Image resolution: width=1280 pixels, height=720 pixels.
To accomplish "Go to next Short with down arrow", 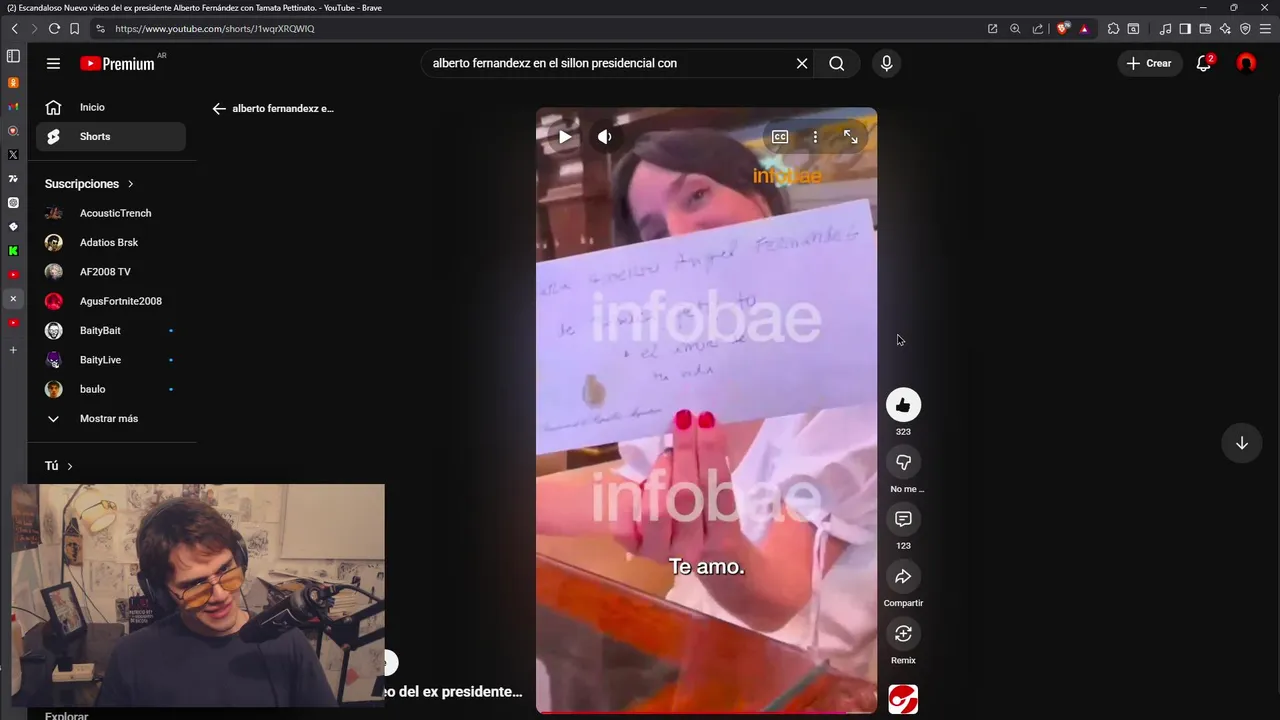I will click(x=1241, y=443).
